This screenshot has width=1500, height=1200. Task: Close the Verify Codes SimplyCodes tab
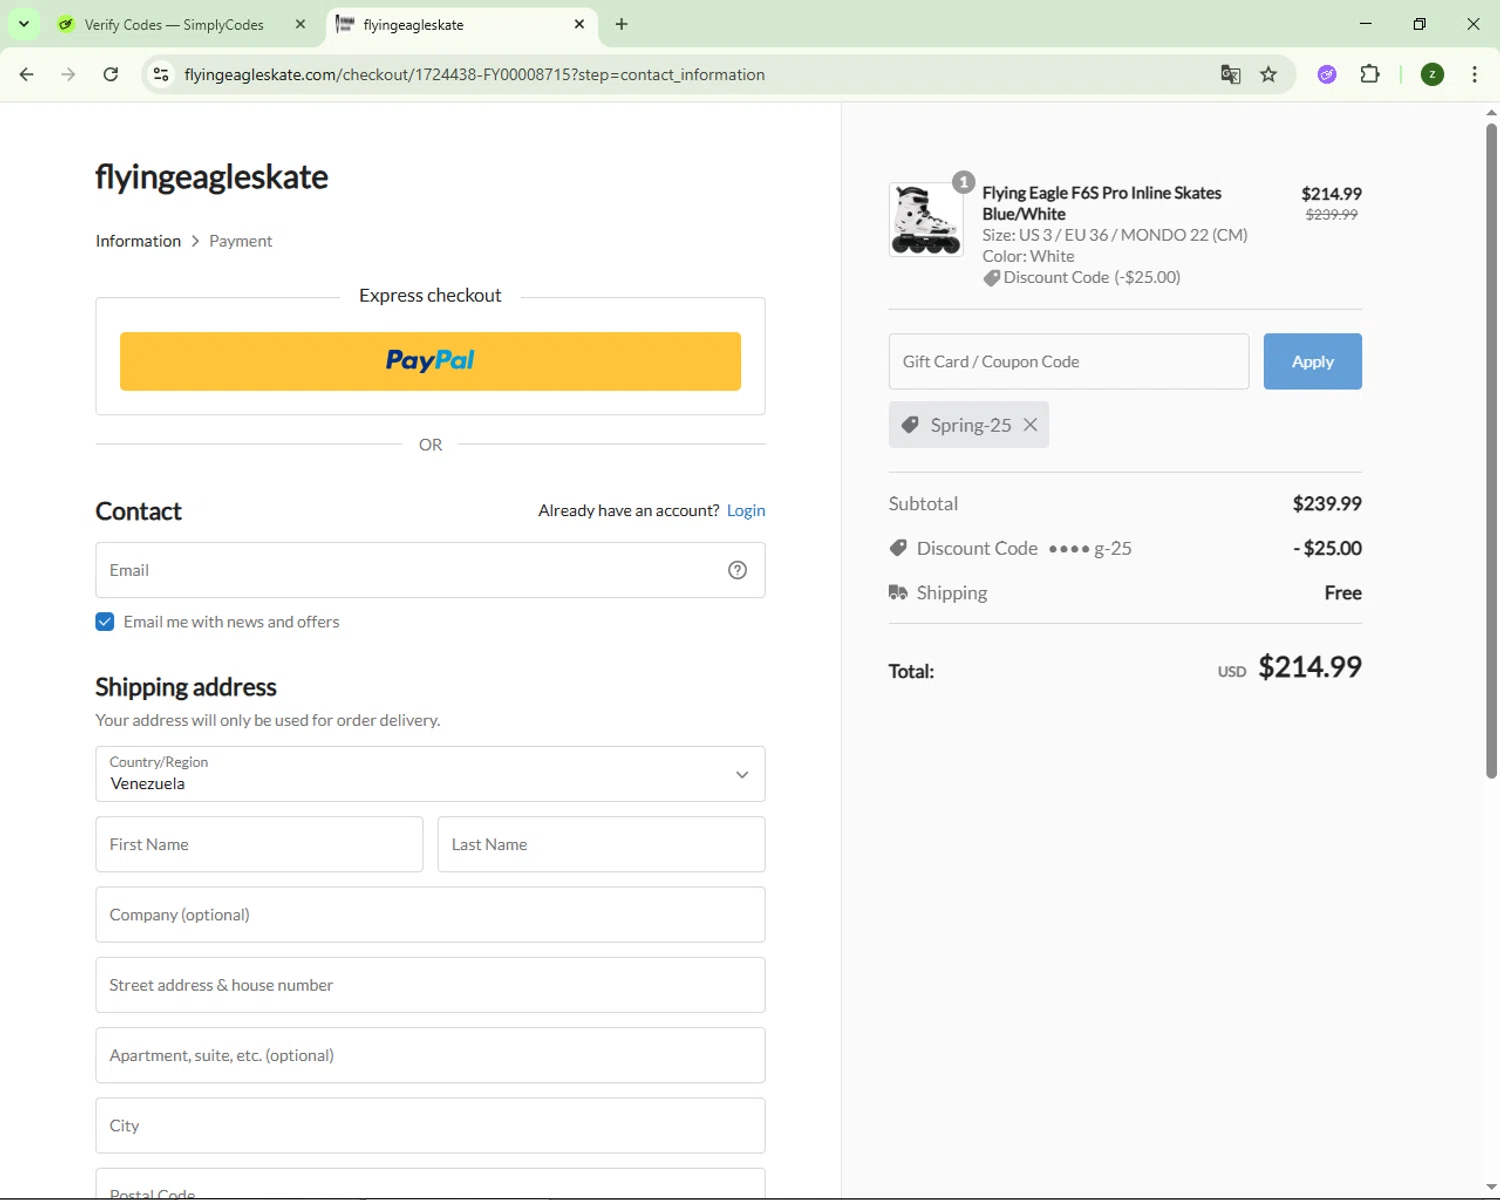pyautogui.click(x=300, y=24)
